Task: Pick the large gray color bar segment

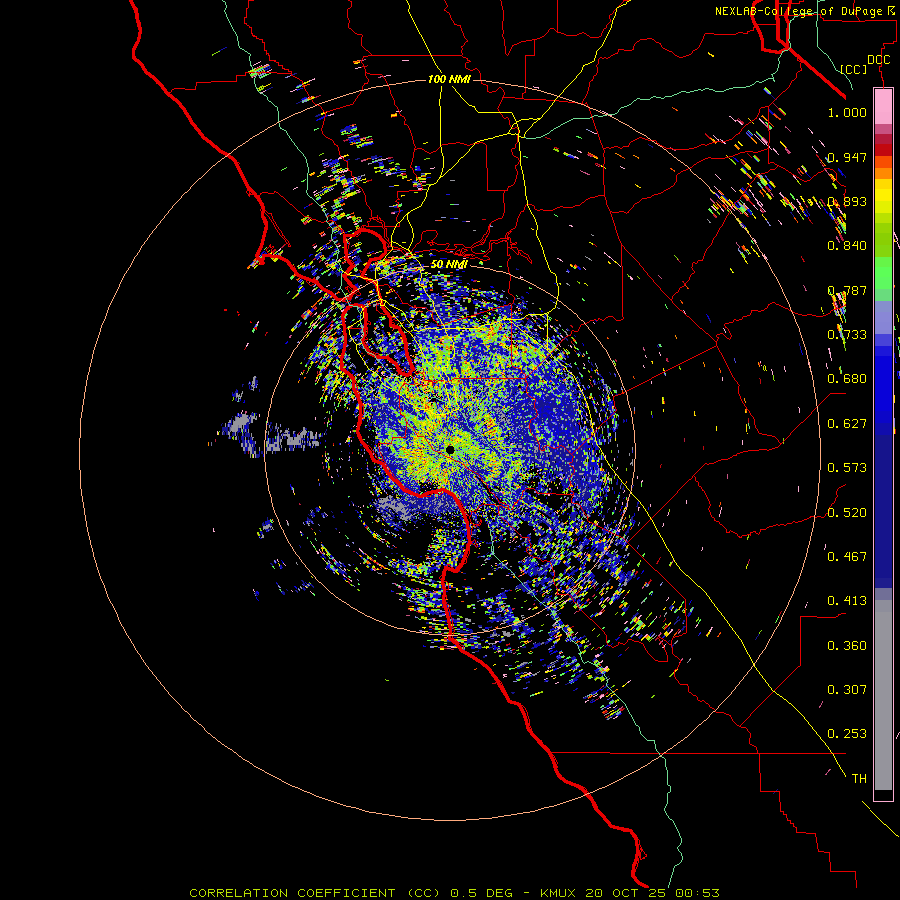Action: pos(883,695)
